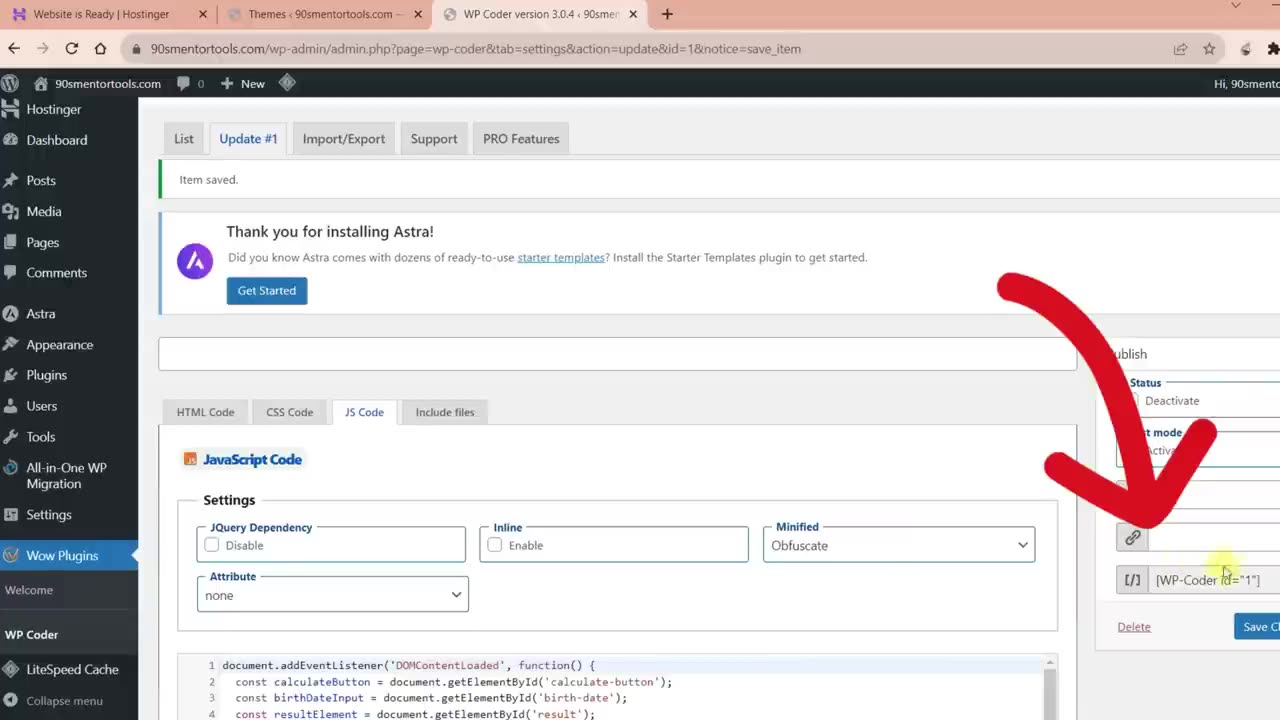Open a new browser tab with plus

667,14
